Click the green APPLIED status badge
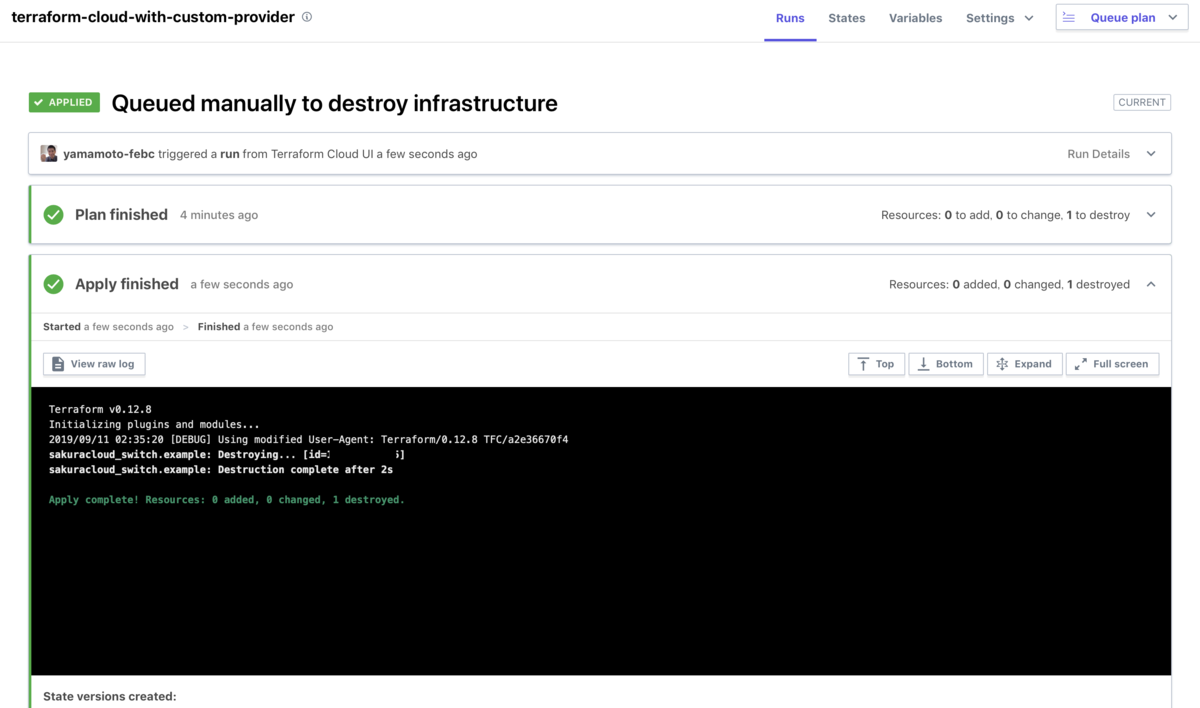The height and width of the screenshot is (708, 1200). click(64, 102)
